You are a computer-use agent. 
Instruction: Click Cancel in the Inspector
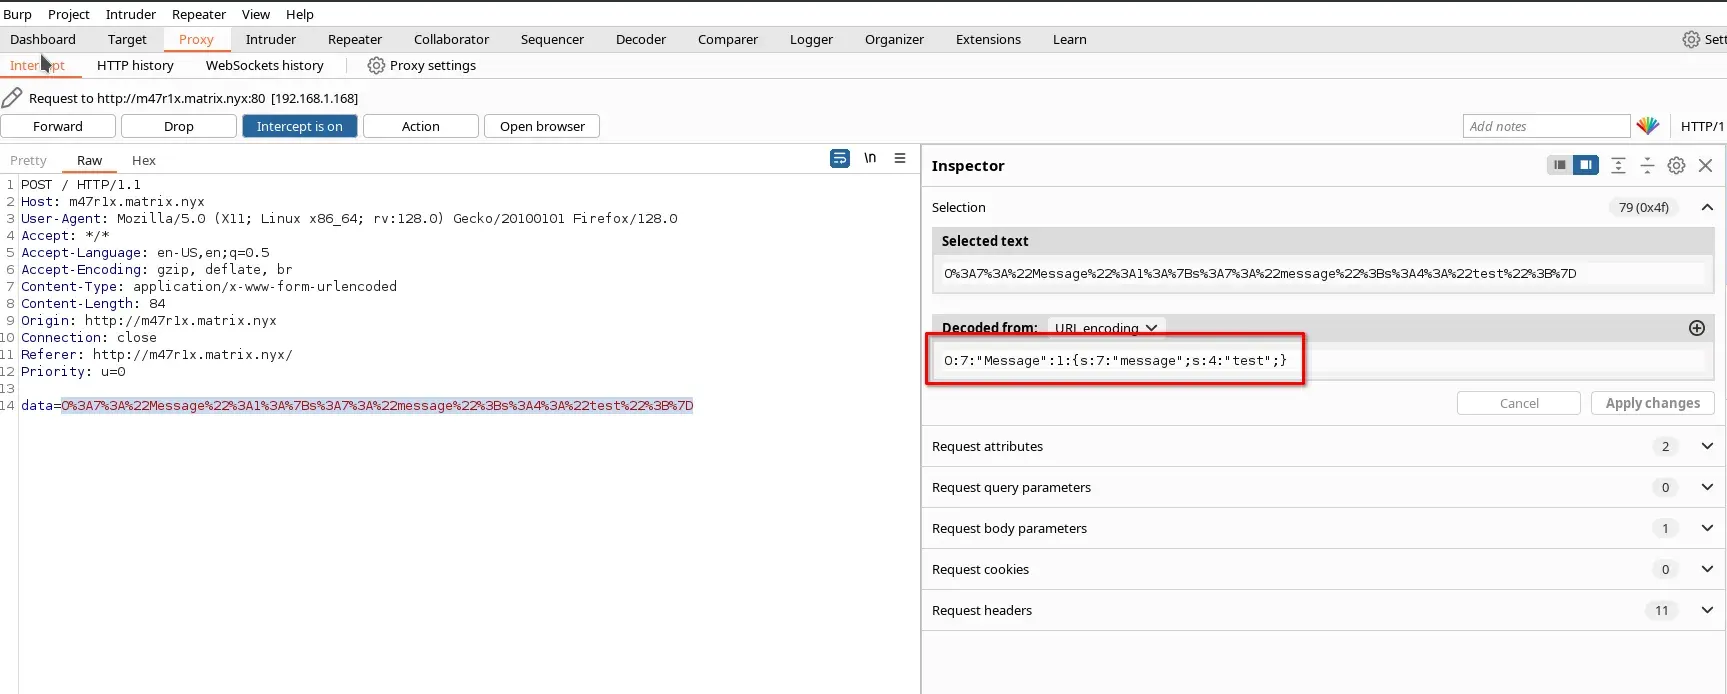tap(1519, 403)
